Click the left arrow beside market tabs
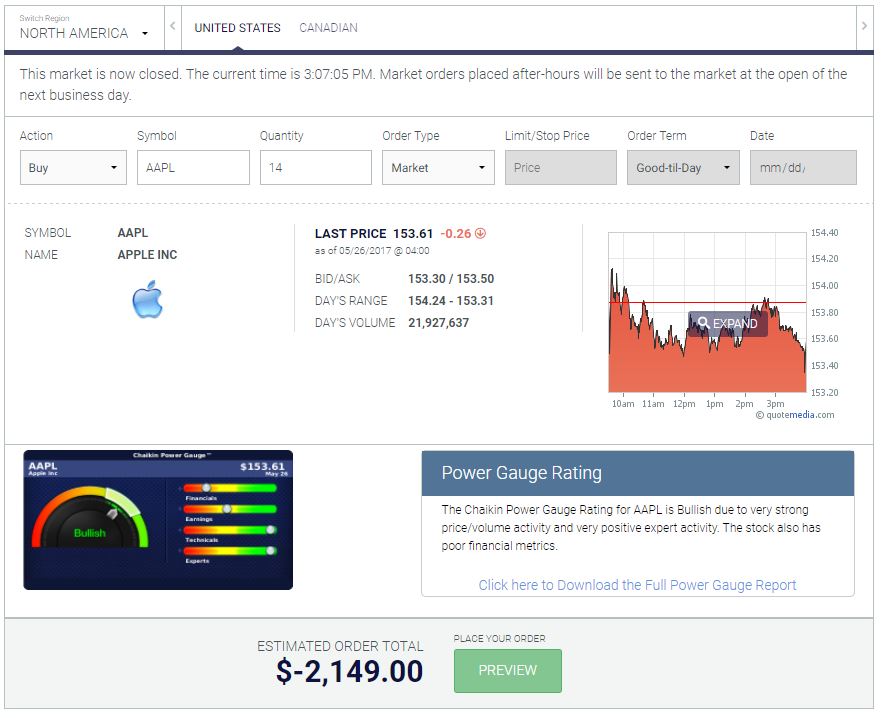This screenshot has height=718, width=881. (172, 26)
